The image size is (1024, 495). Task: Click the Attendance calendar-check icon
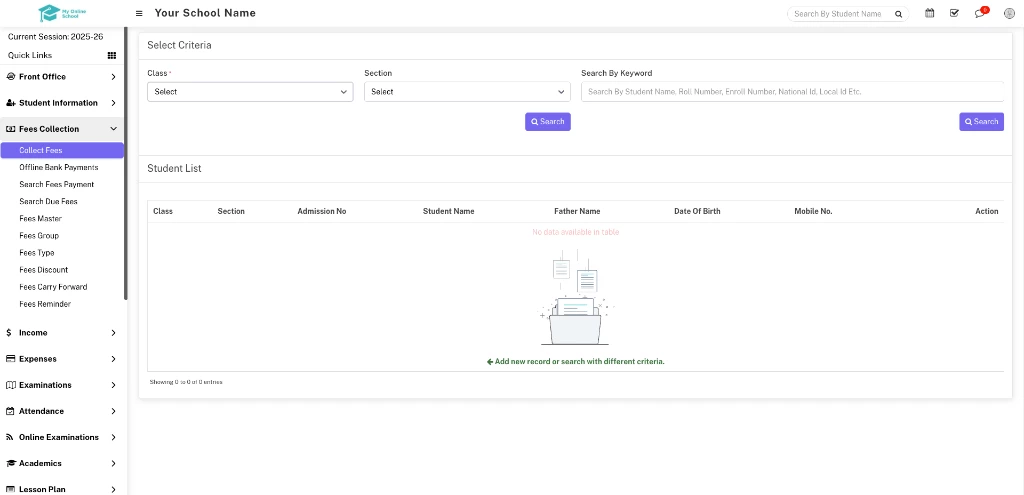[10, 411]
